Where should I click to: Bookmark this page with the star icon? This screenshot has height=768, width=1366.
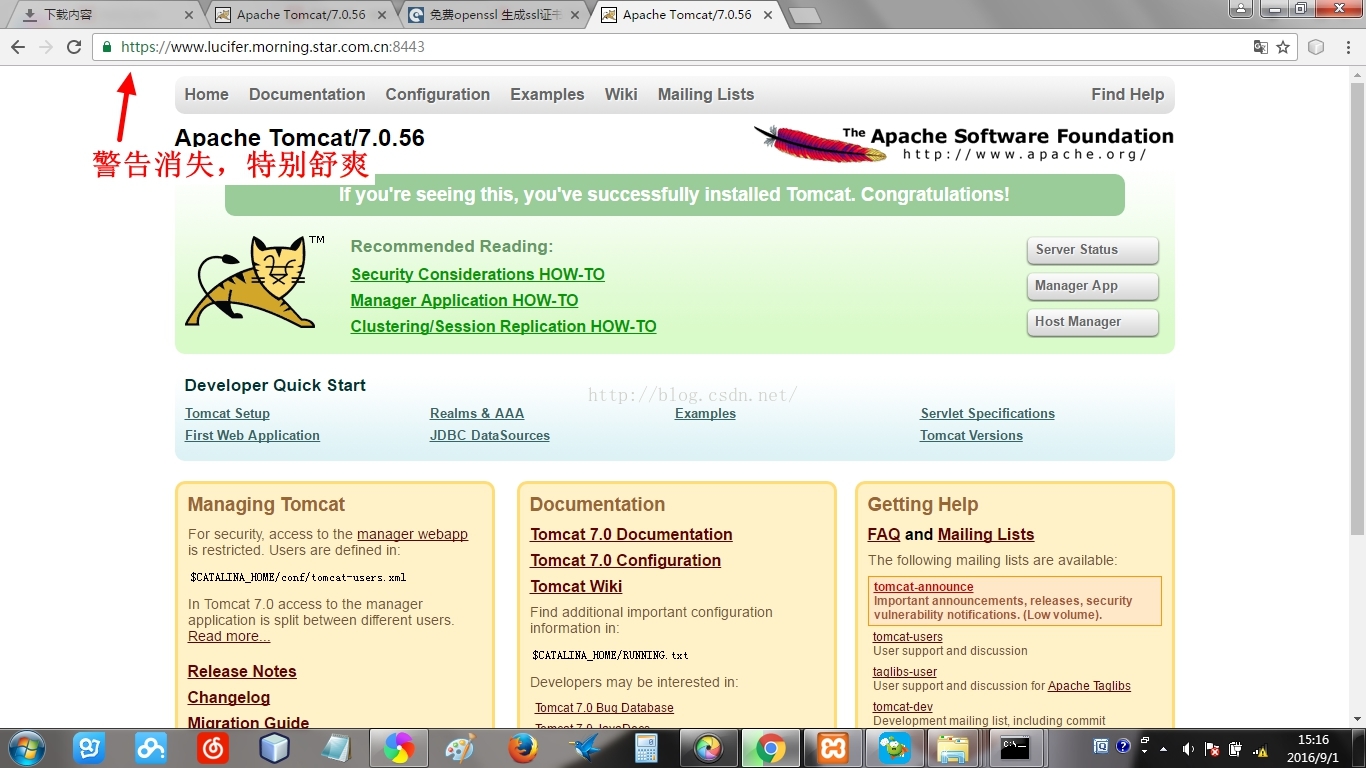tap(1283, 47)
